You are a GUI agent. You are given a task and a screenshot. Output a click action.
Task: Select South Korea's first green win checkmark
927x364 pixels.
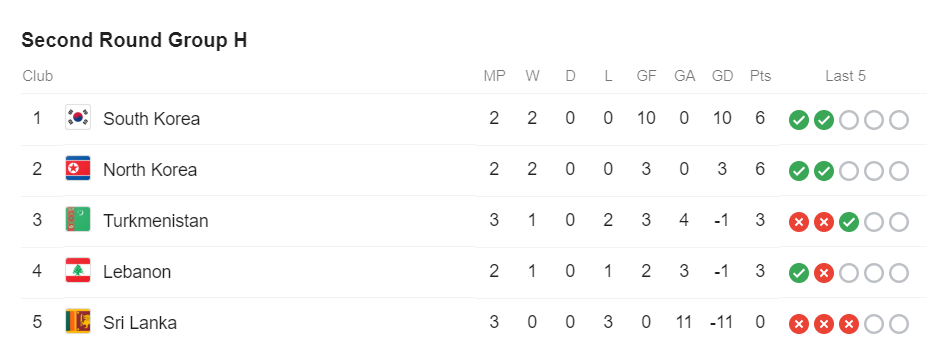tap(799, 121)
